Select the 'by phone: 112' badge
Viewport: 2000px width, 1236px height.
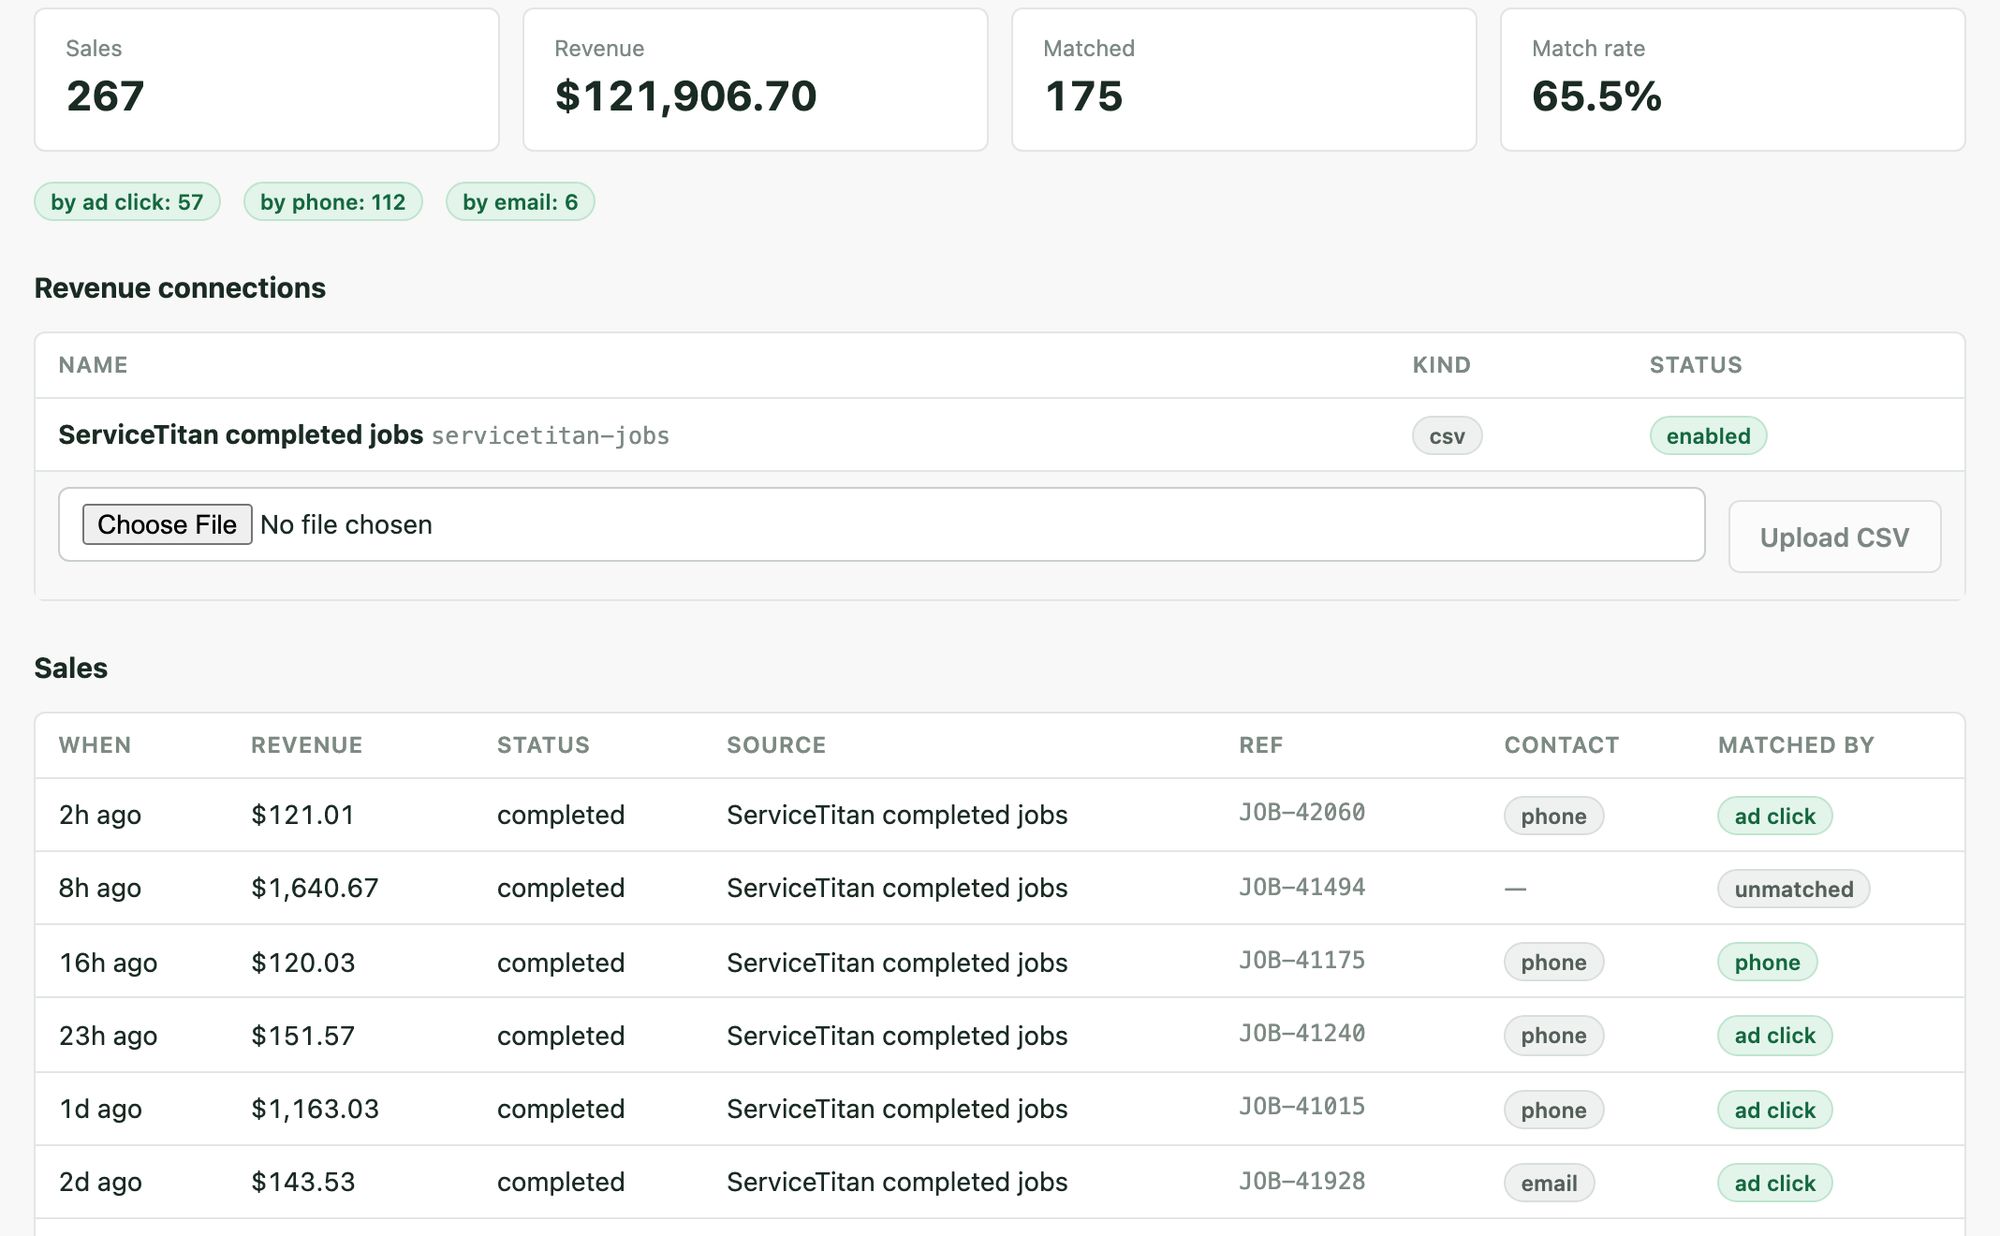(x=333, y=202)
